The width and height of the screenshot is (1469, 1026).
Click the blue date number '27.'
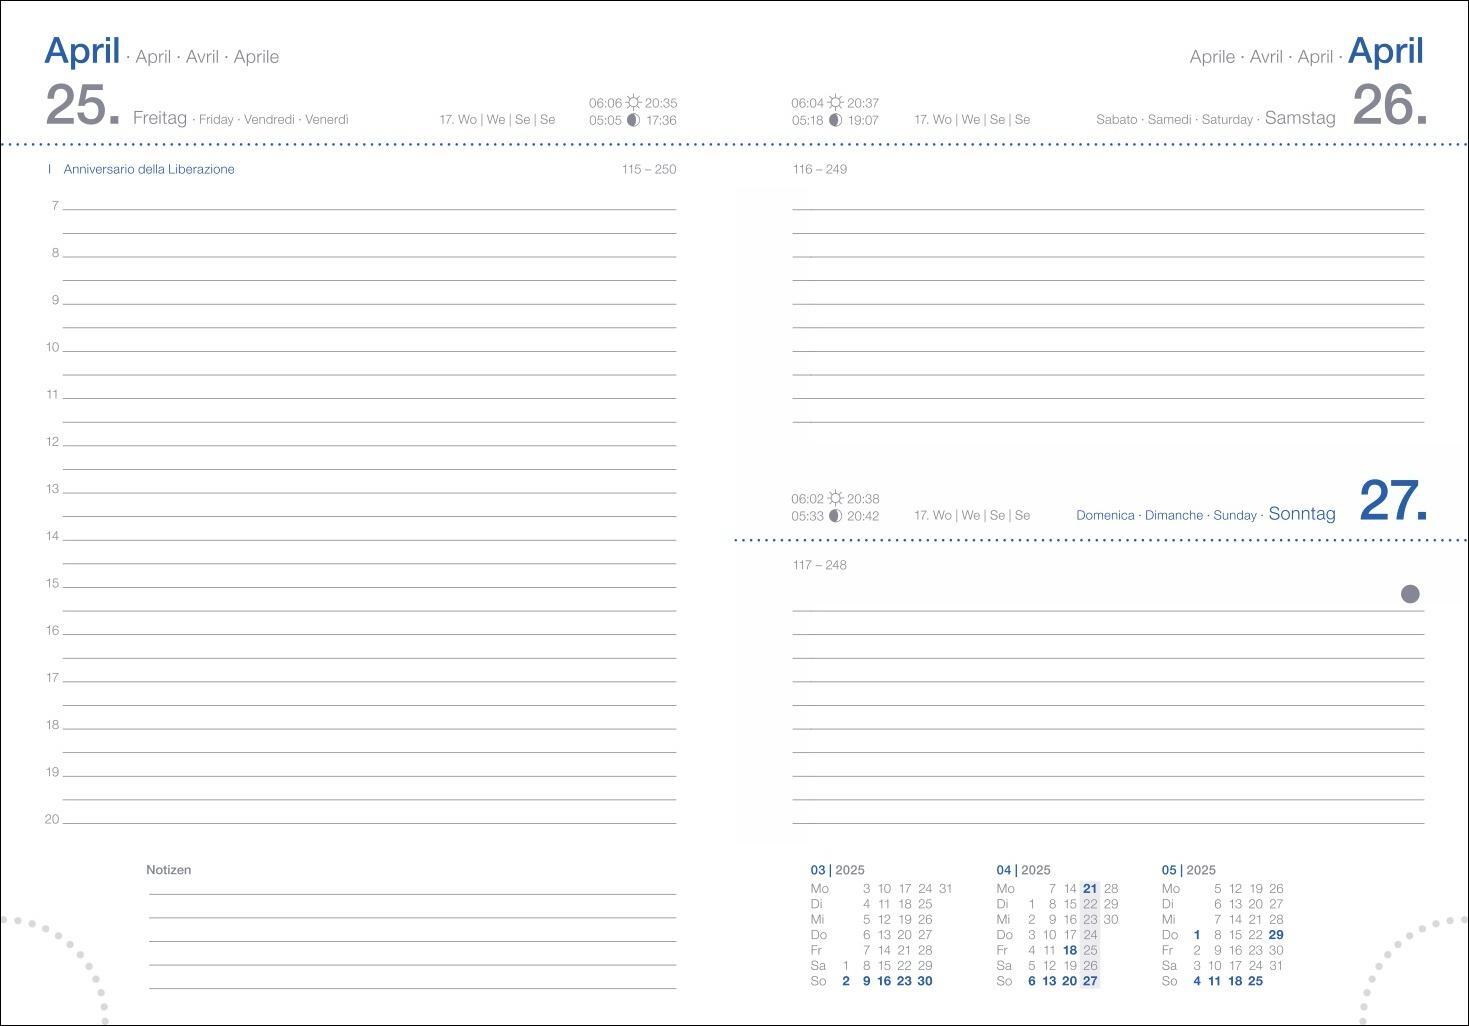coord(1393,501)
